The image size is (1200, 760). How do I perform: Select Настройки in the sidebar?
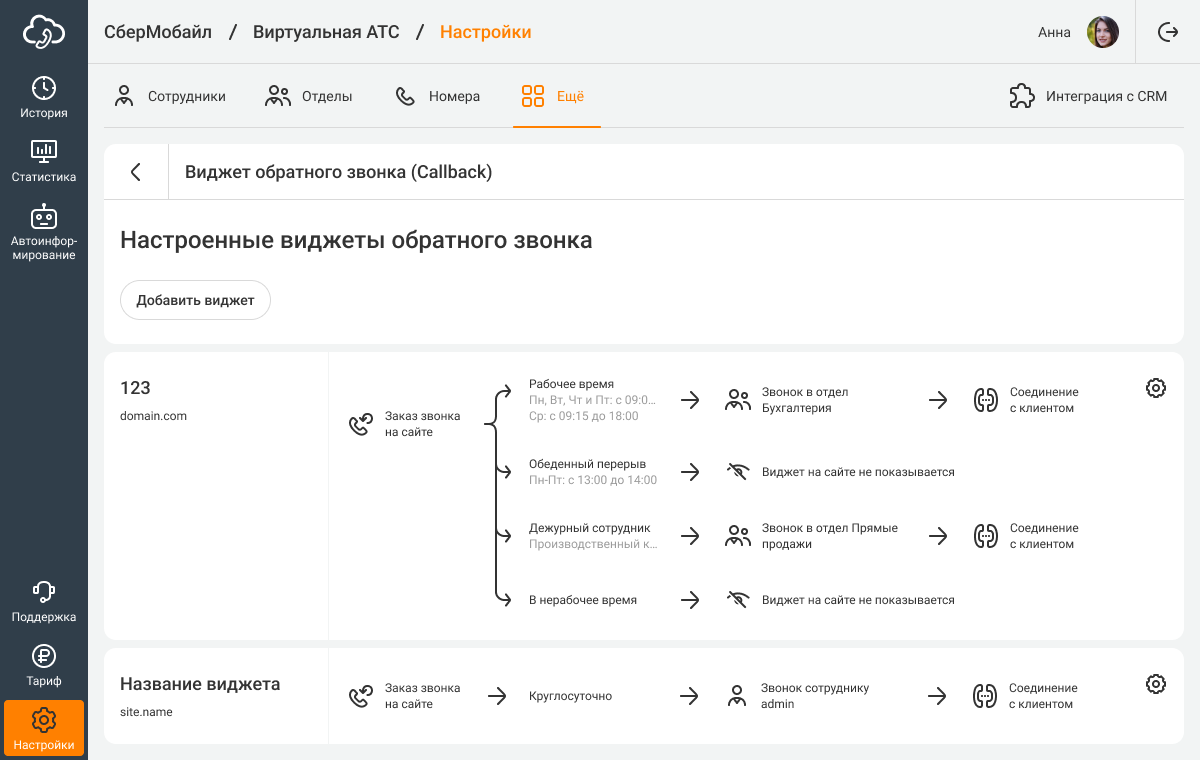coord(44,728)
